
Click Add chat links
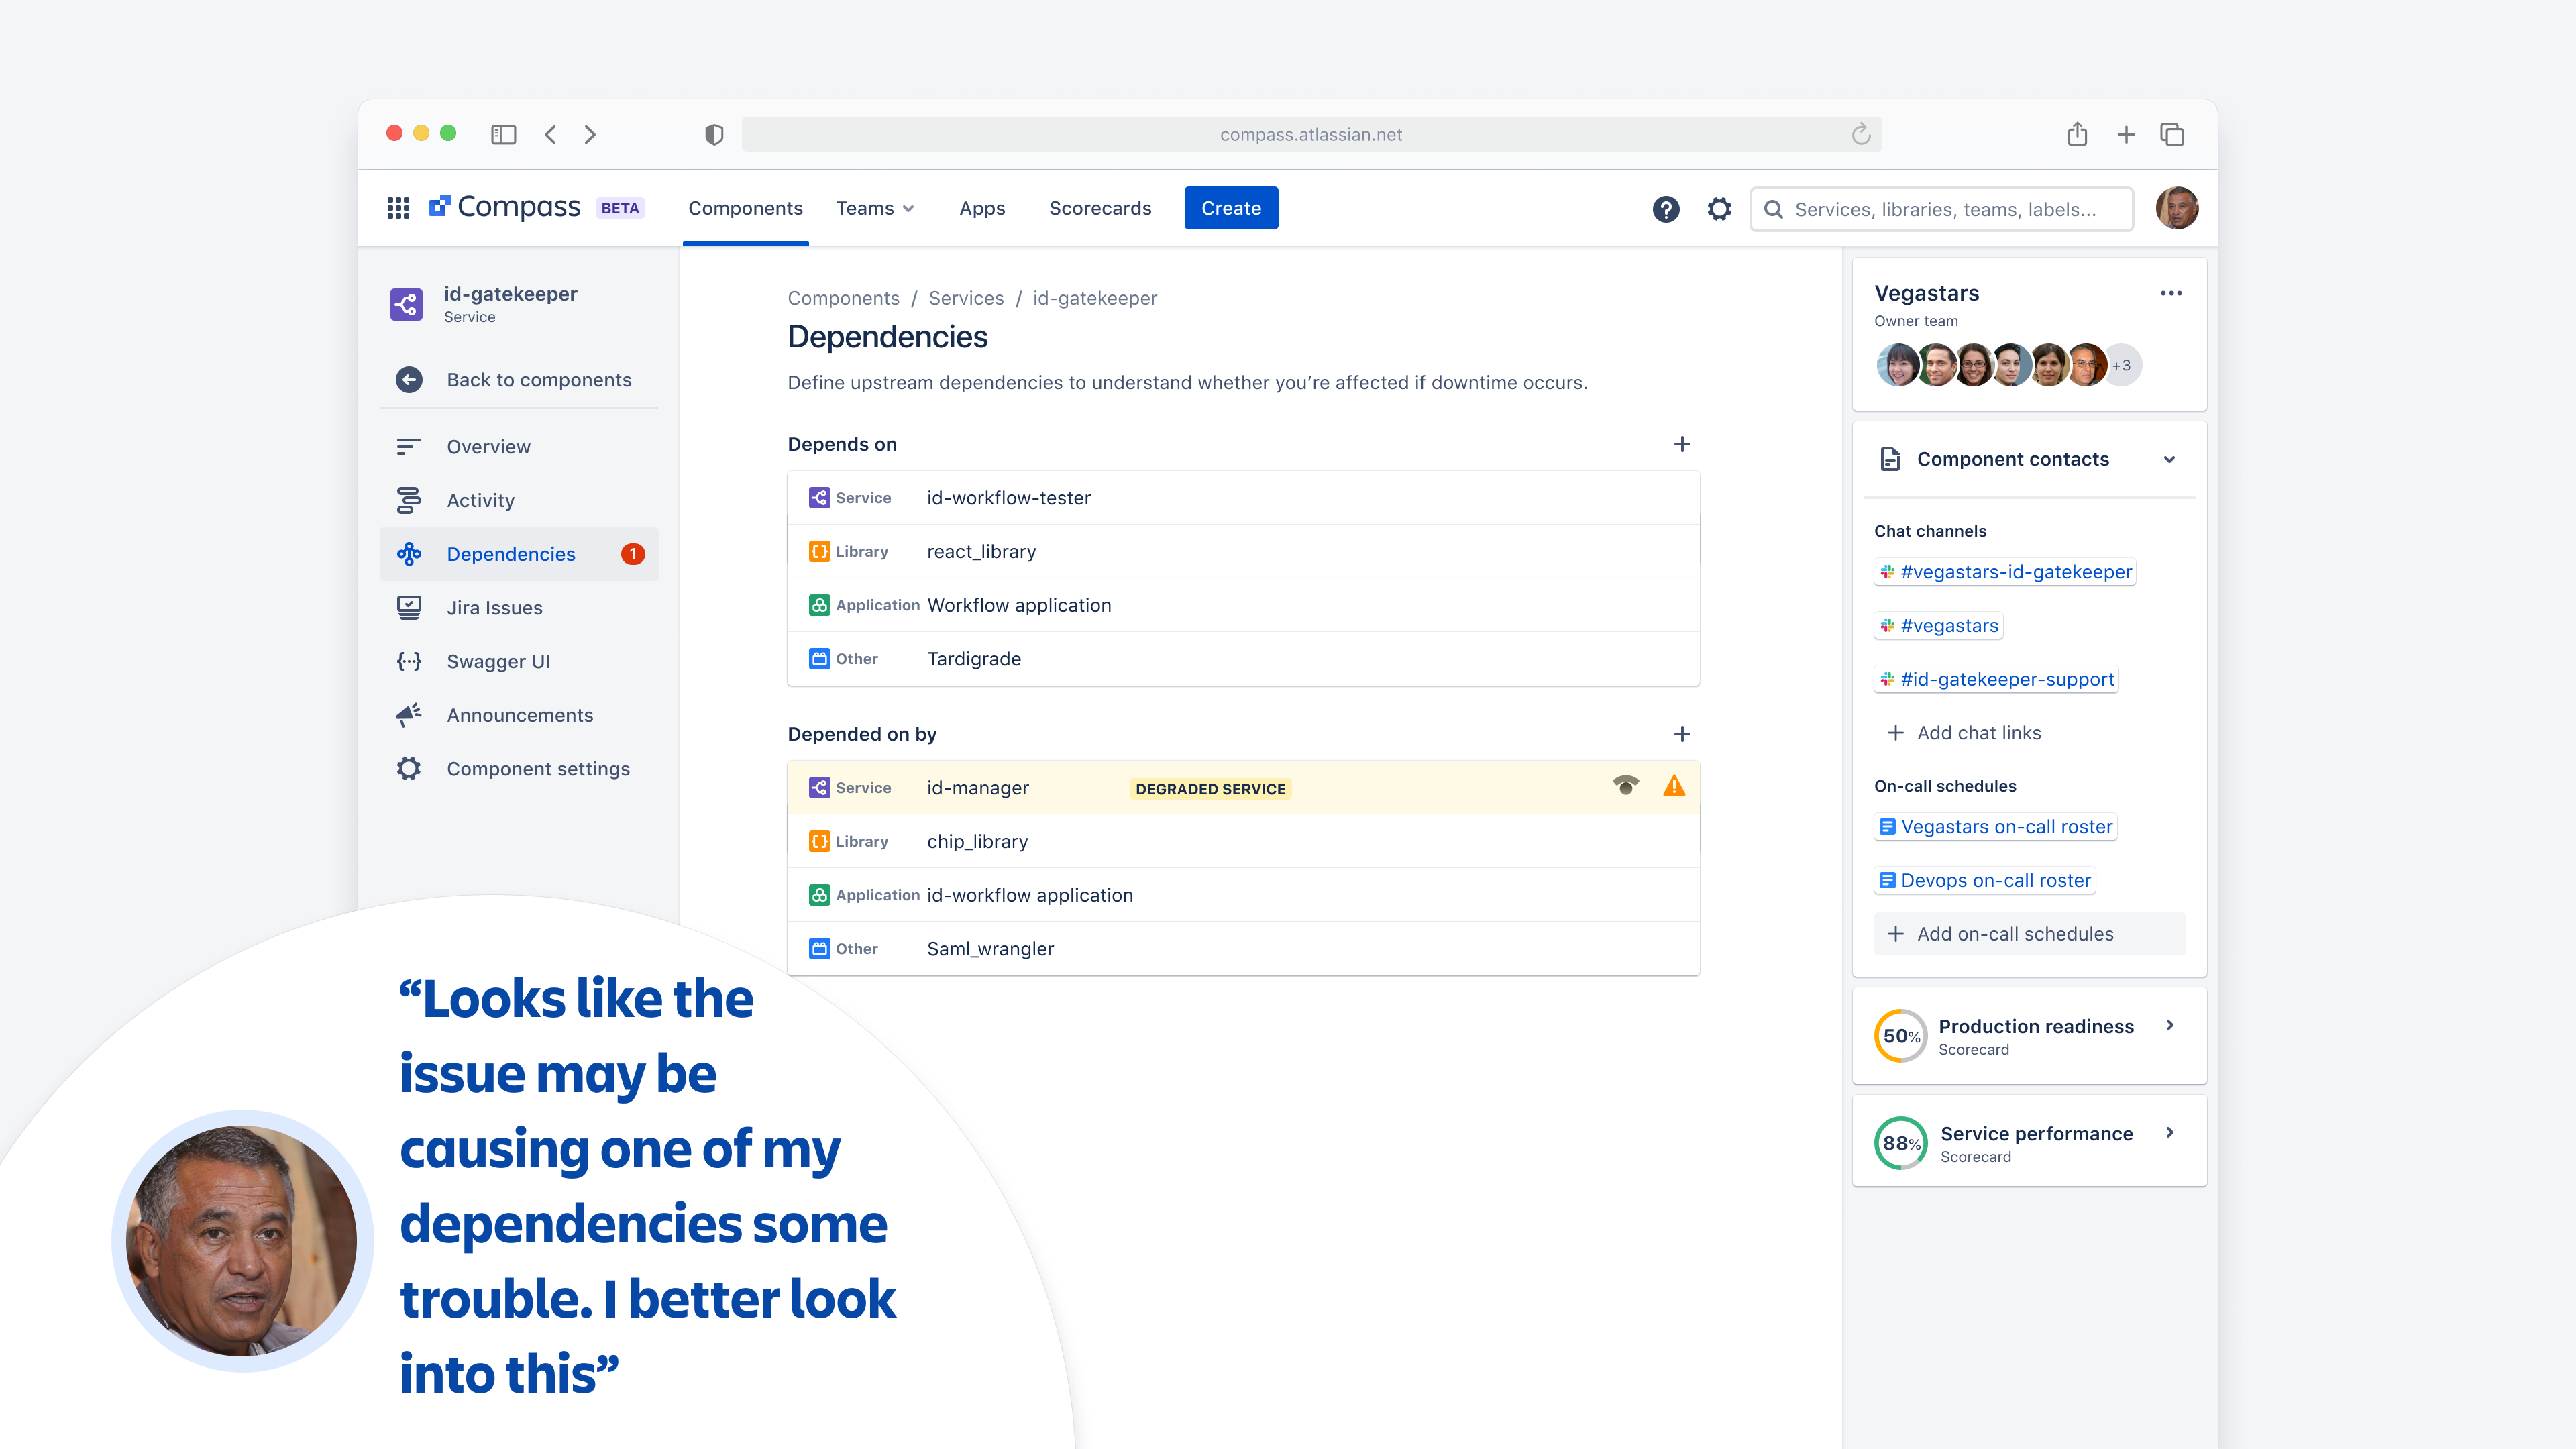click(1964, 733)
